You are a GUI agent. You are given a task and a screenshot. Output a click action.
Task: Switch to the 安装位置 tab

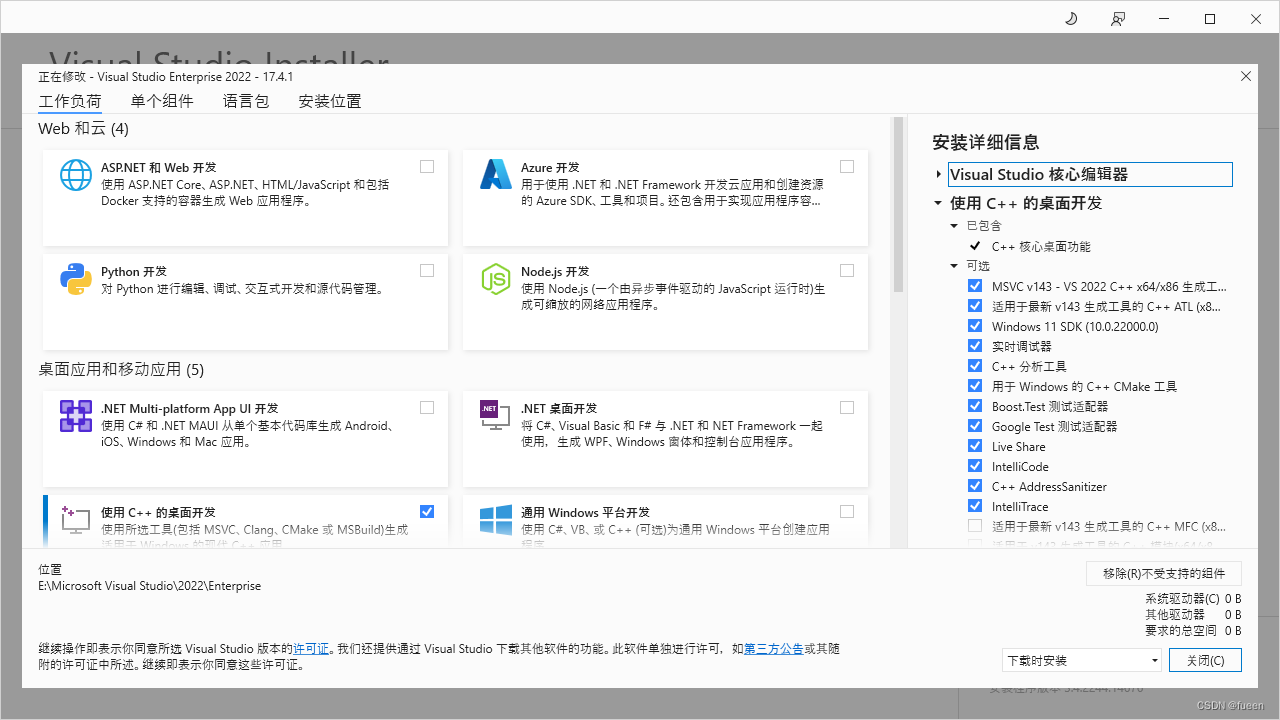coord(330,101)
